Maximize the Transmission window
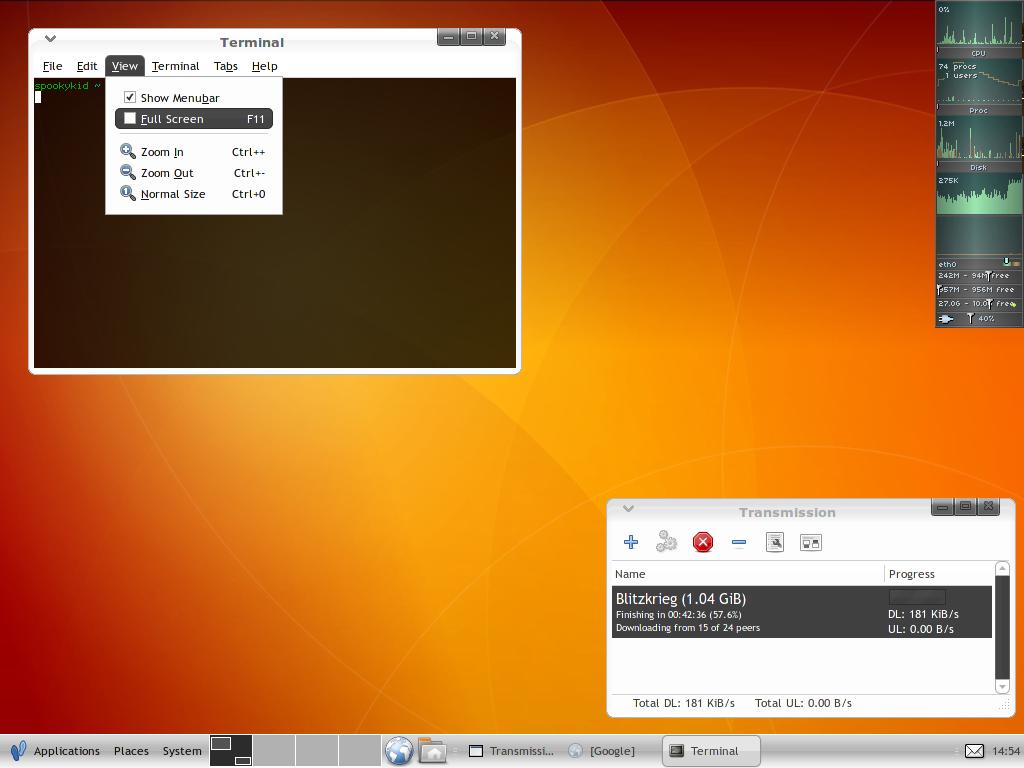 (965, 506)
